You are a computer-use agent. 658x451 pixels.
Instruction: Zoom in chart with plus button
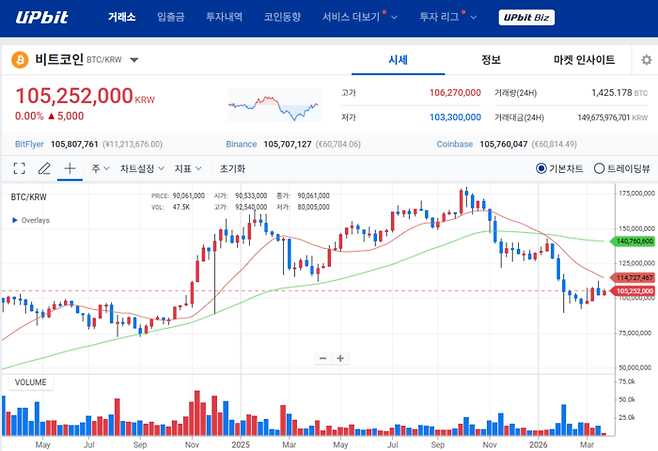pos(340,358)
